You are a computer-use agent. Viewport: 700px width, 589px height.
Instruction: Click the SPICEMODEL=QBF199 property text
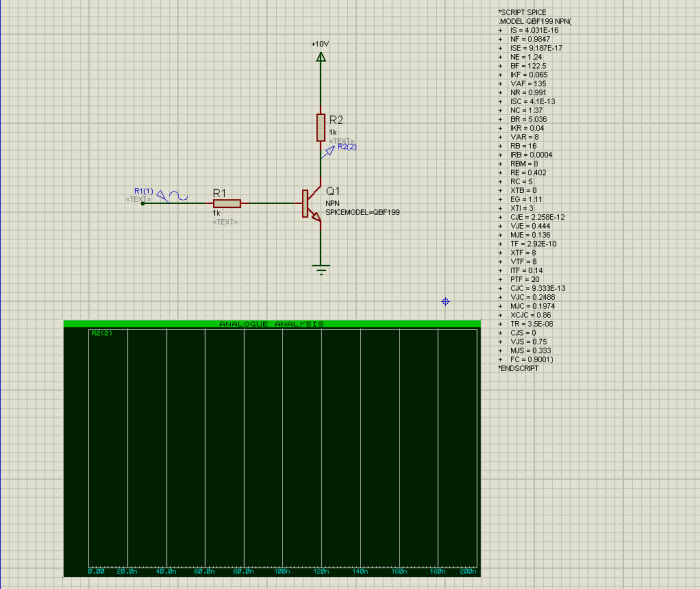point(362,212)
